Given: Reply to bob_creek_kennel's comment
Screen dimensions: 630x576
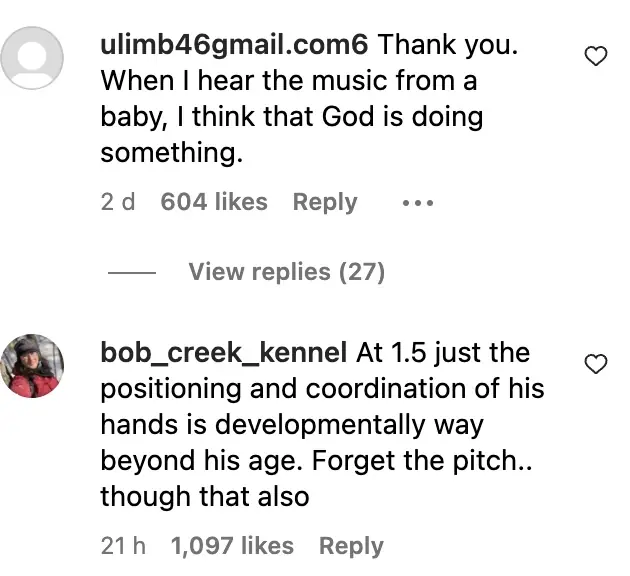Looking at the screenshot, I should (x=351, y=546).
